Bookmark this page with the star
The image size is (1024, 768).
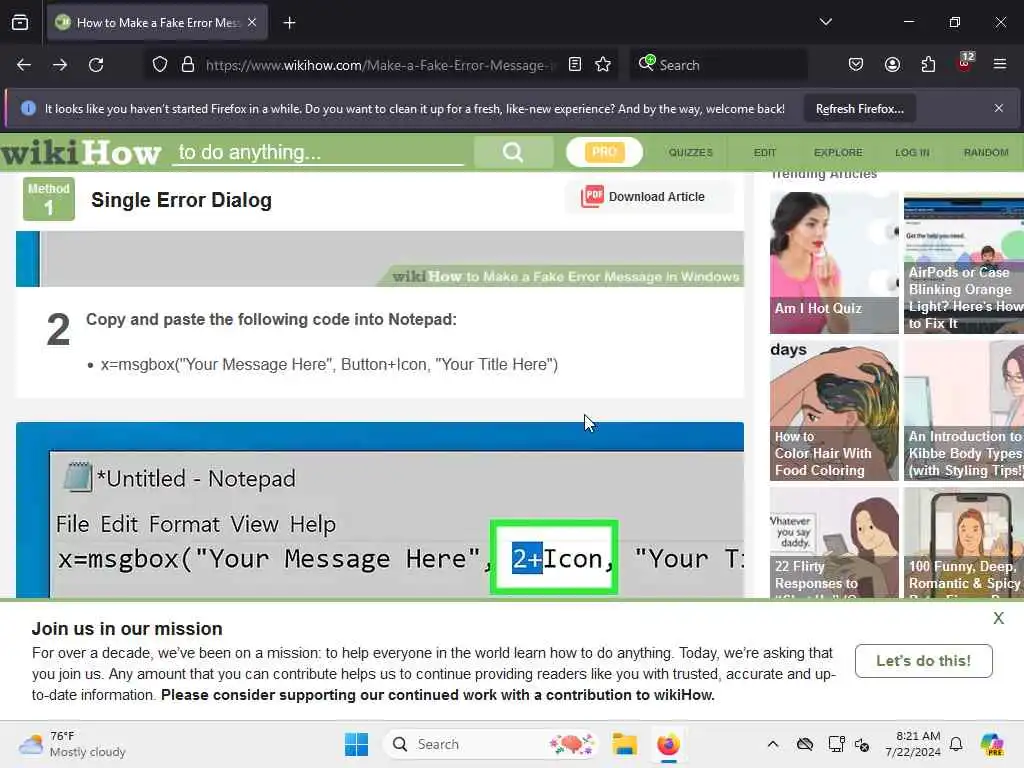603,64
